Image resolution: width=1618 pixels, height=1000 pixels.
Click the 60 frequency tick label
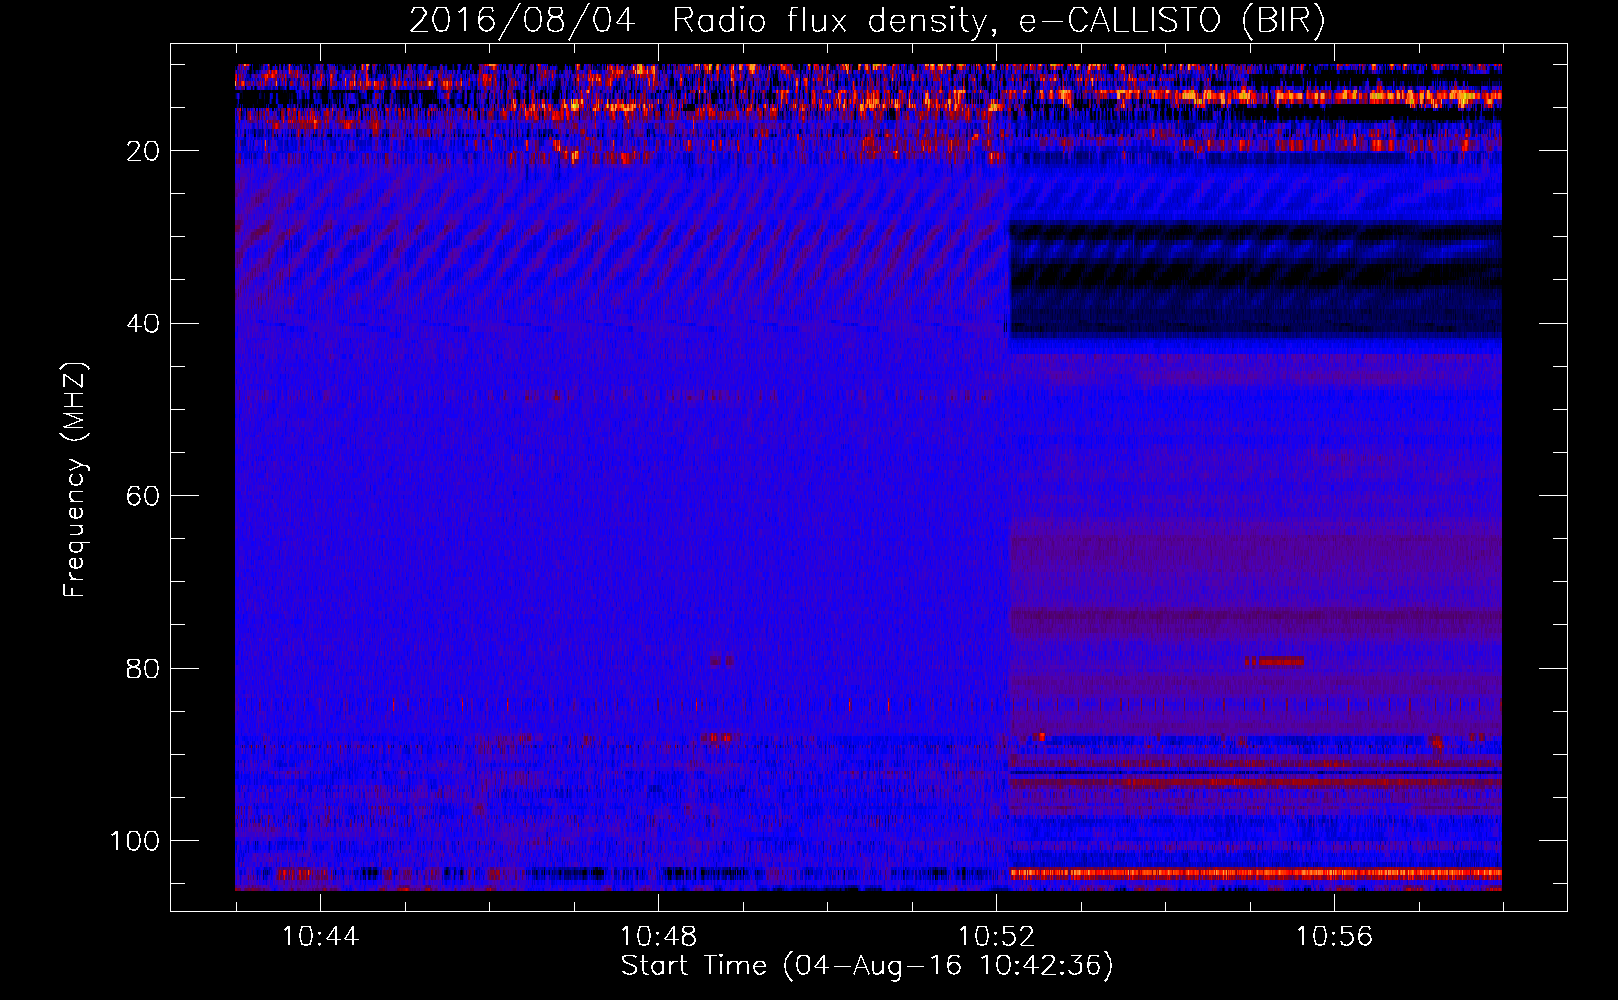143,496
